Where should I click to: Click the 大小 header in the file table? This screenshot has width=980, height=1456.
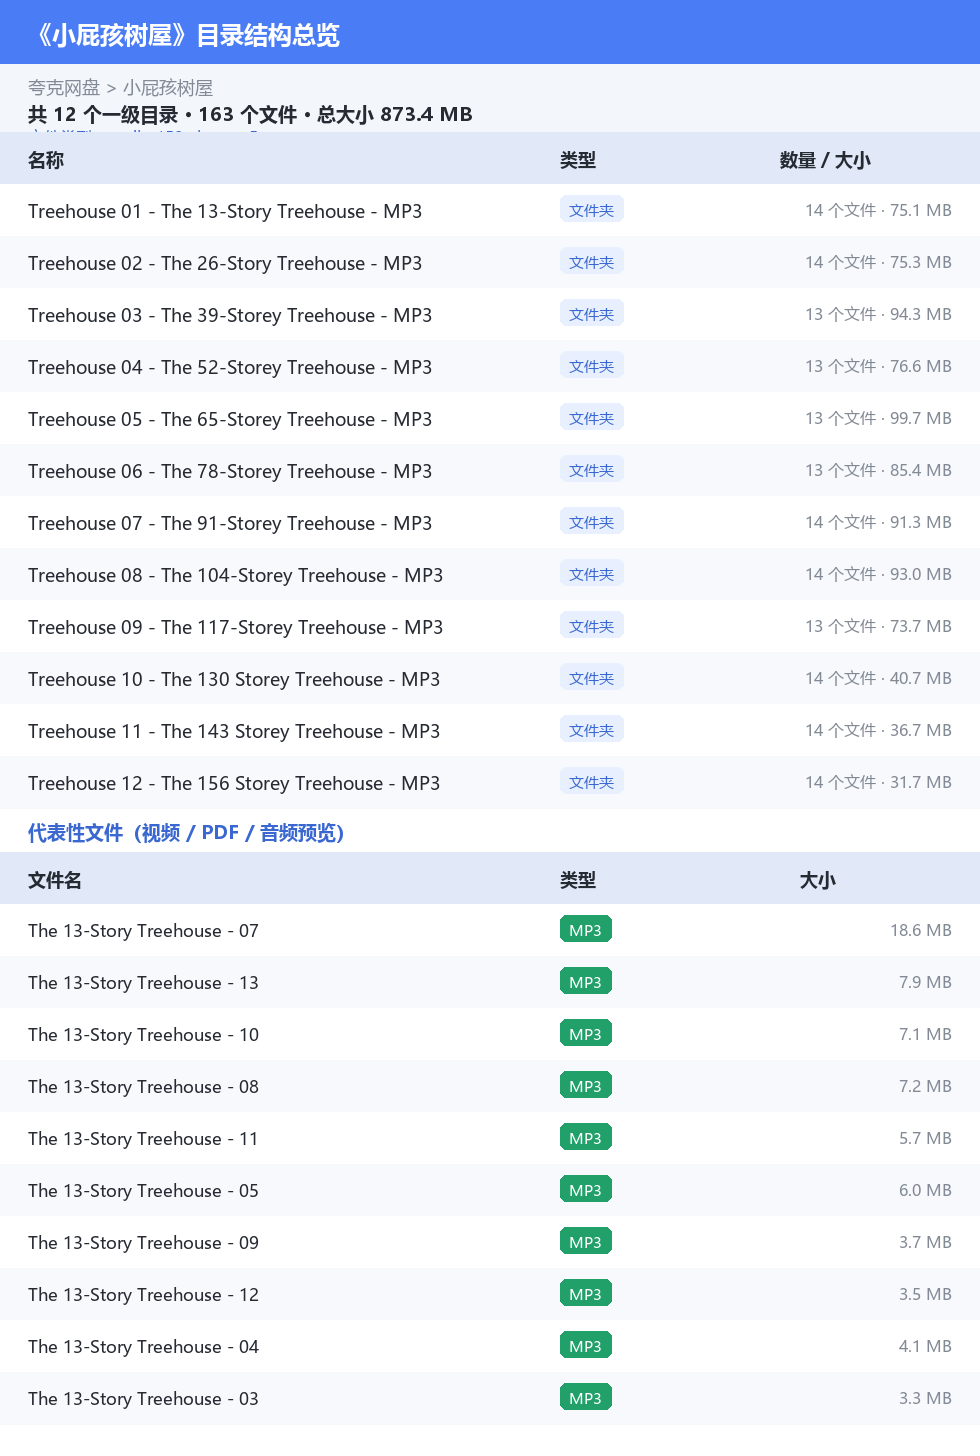817,880
